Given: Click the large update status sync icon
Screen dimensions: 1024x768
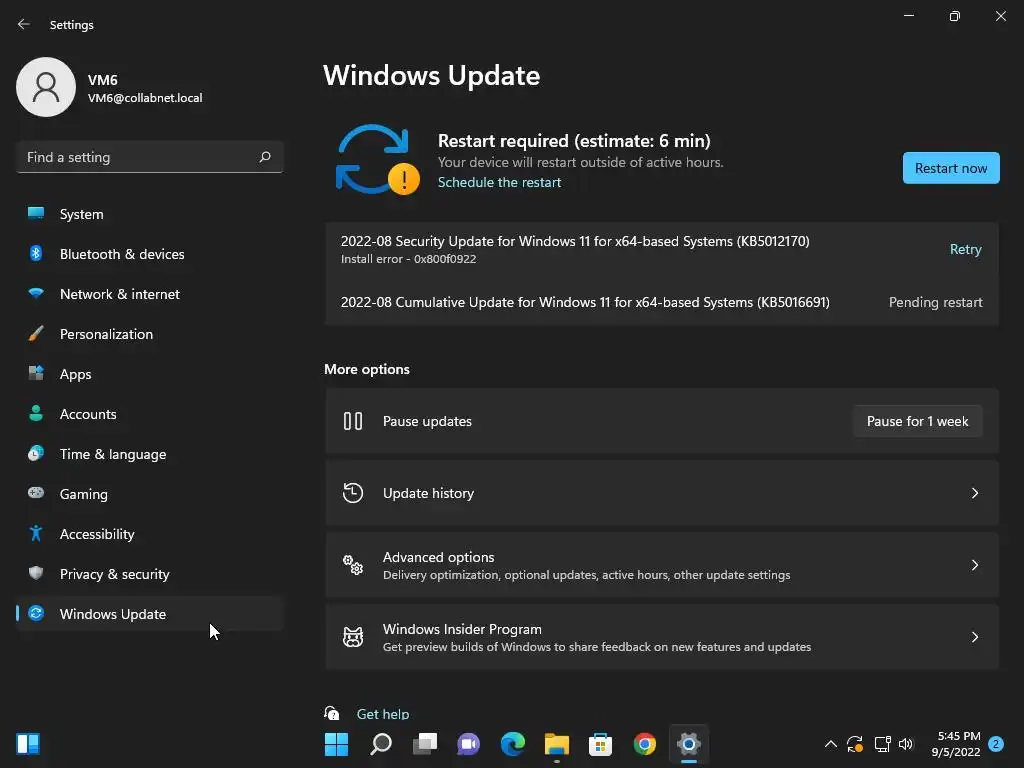Looking at the screenshot, I should pos(377,159).
